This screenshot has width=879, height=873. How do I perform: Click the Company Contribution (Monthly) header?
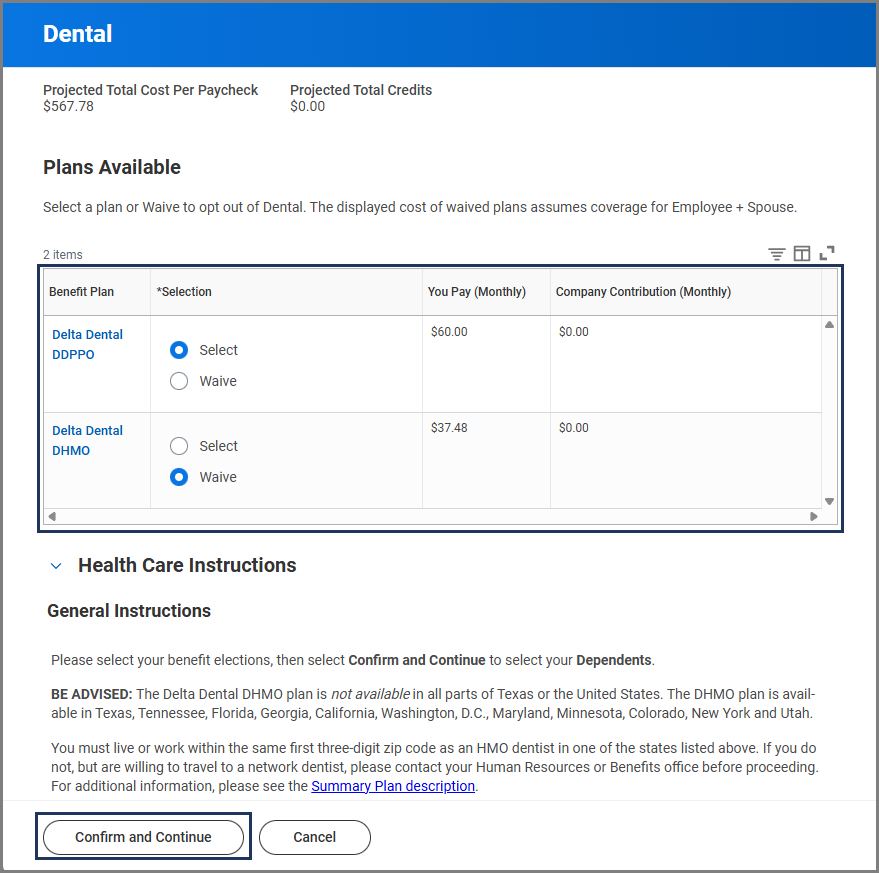pos(643,292)
